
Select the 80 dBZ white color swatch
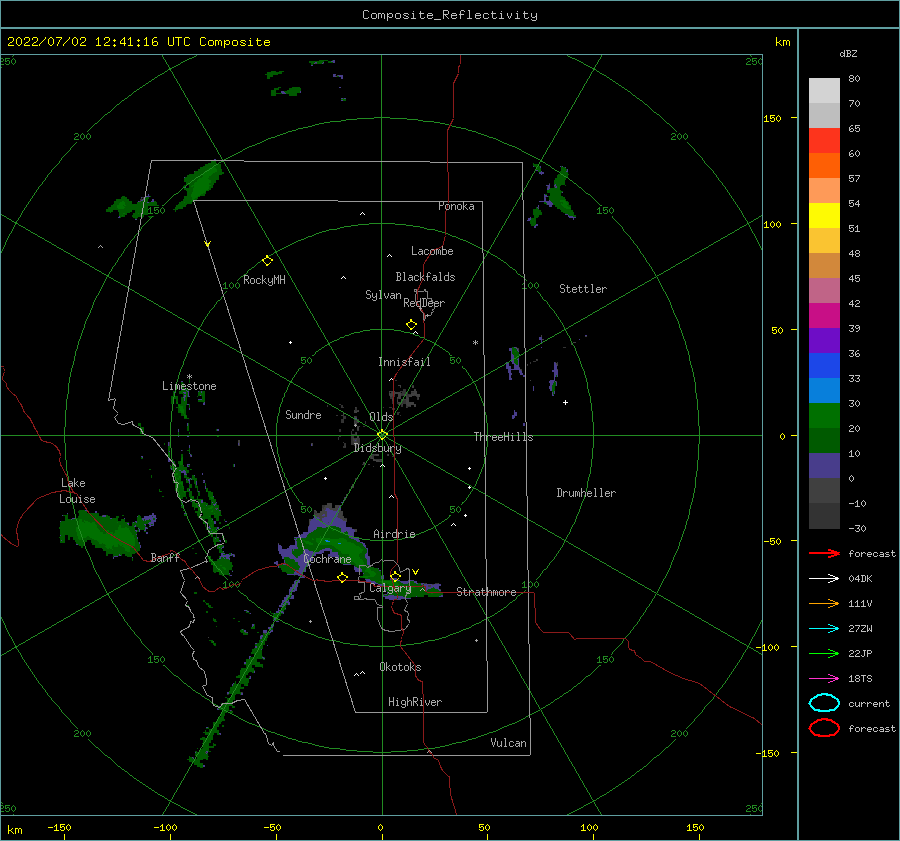pos(824,90)
